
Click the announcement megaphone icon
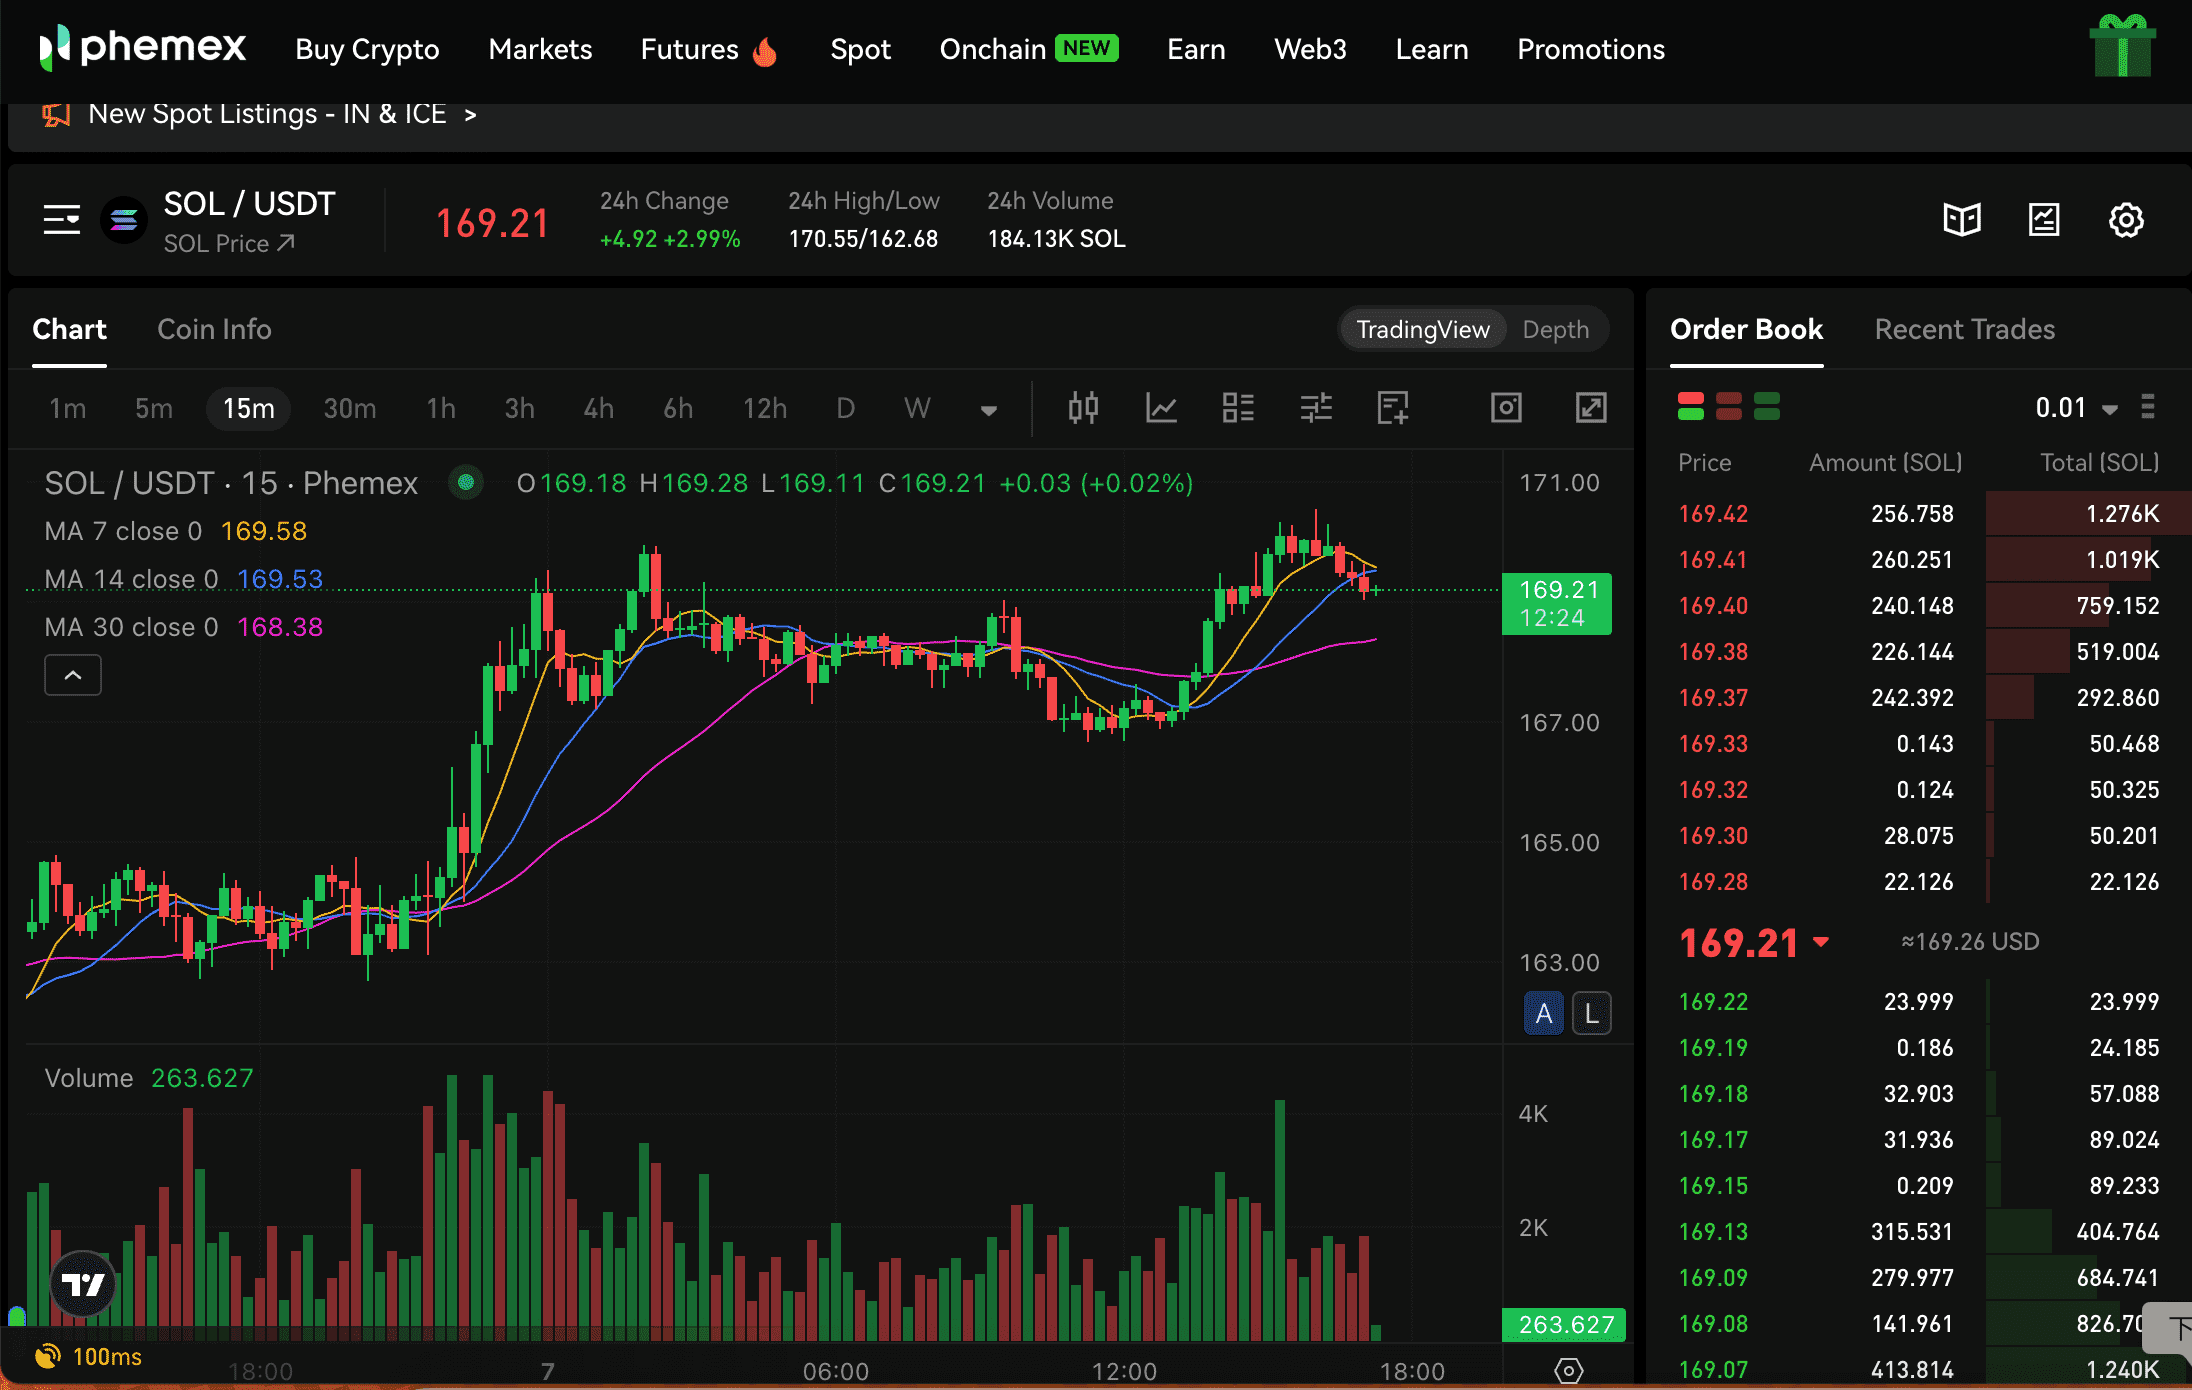(x=56, y=115)
